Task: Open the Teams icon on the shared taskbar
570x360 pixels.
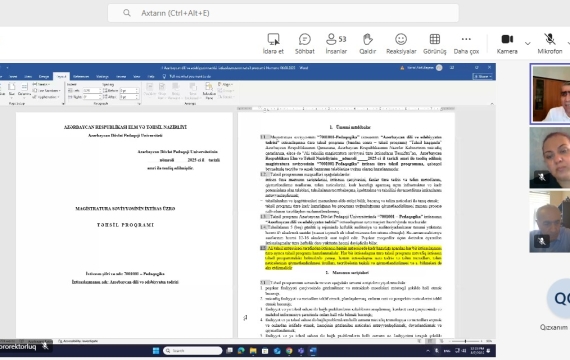Action: point(301,351)
